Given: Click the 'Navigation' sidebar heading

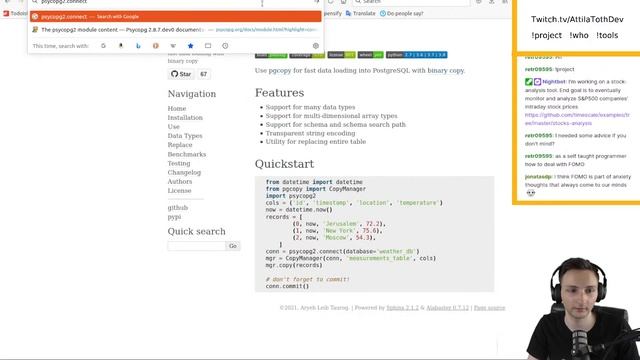Looking at the screenshot, I should click(192, 94).
